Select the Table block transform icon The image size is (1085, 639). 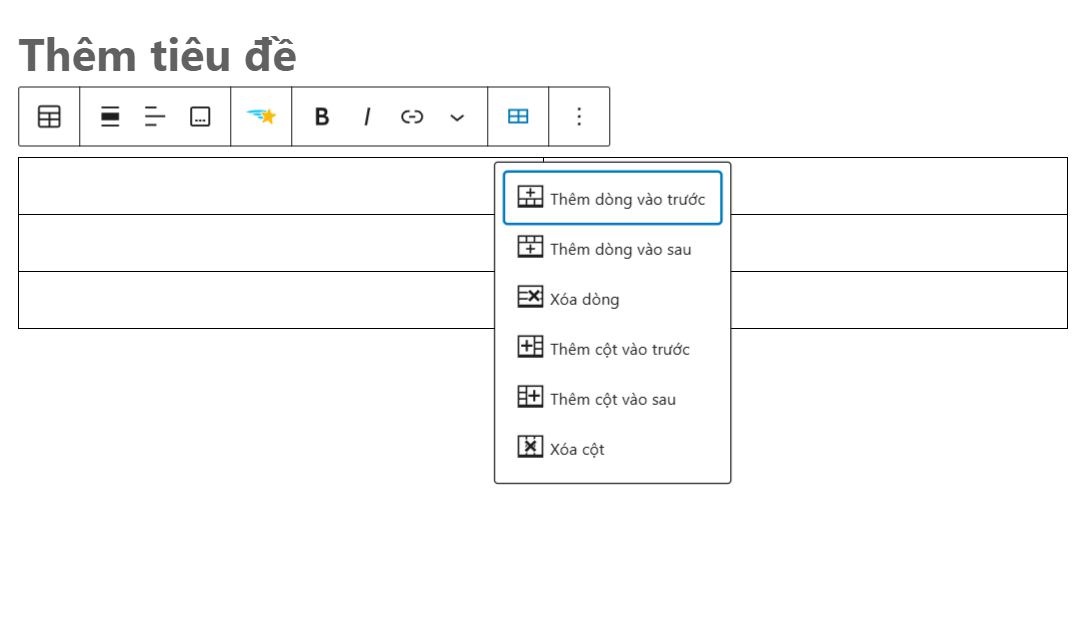[48, 116]
